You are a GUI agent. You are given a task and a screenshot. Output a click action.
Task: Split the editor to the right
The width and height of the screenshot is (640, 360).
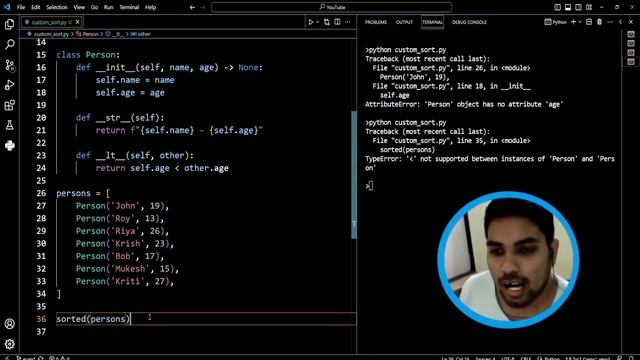coord(337,22)
